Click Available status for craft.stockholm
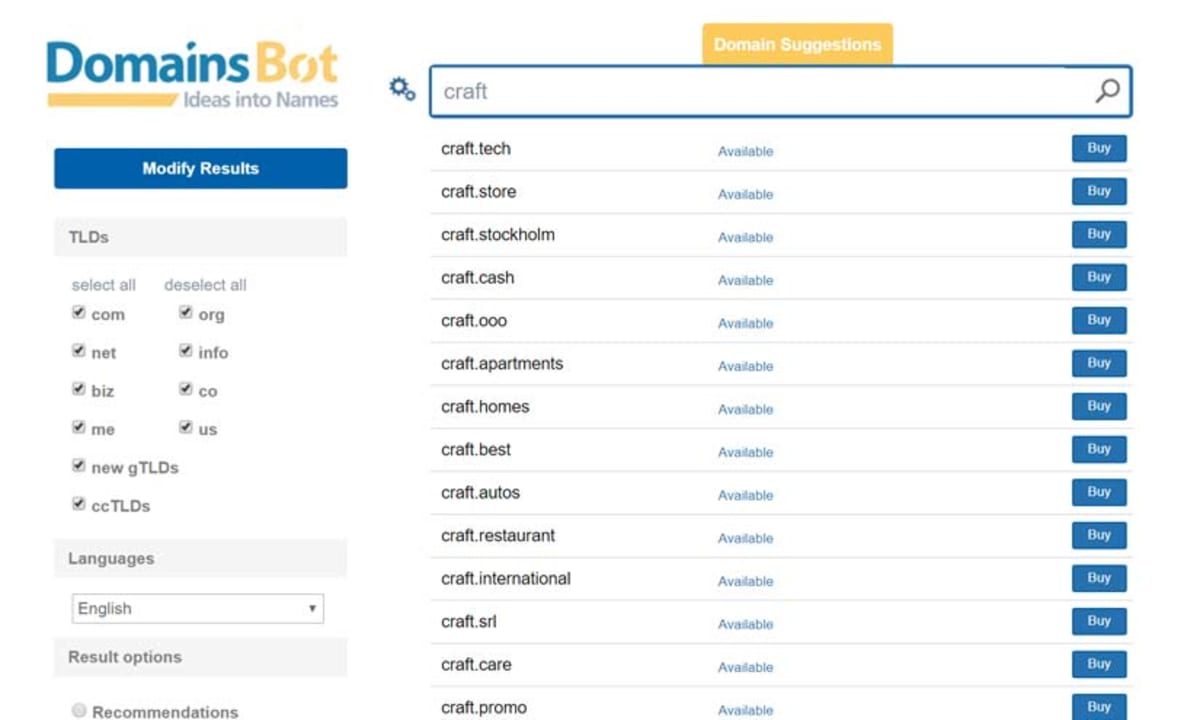The height and width of the screenshot is (720, 1200). [x=746, y=237]
